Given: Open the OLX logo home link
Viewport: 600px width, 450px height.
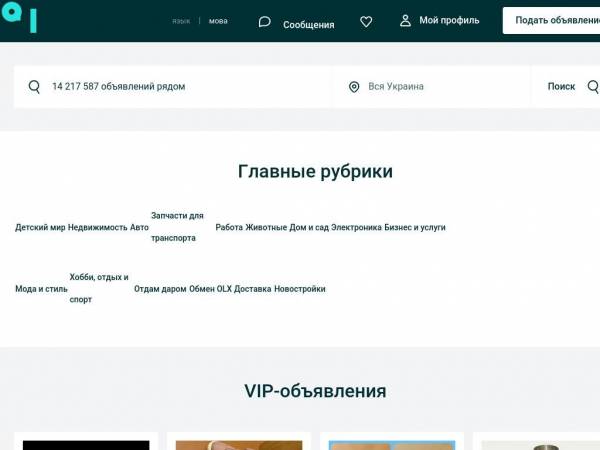Looking at the screenshot, I should [x=19, y=17].
